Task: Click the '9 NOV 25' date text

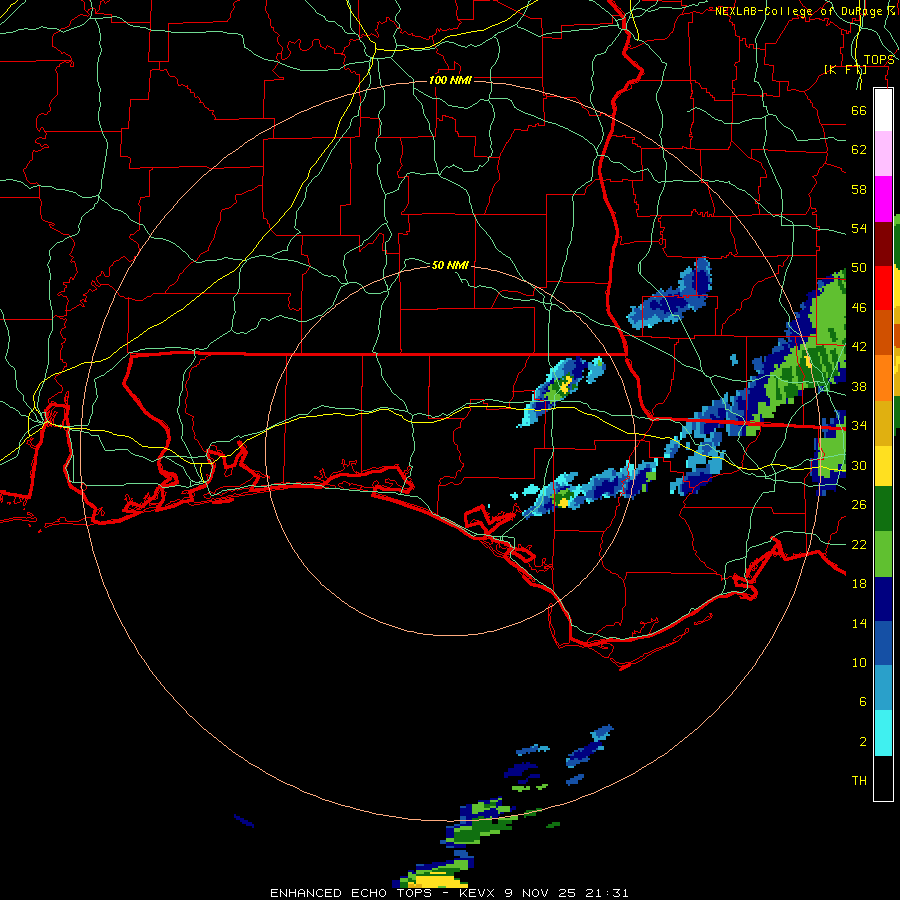Action: tap(542, 893)
